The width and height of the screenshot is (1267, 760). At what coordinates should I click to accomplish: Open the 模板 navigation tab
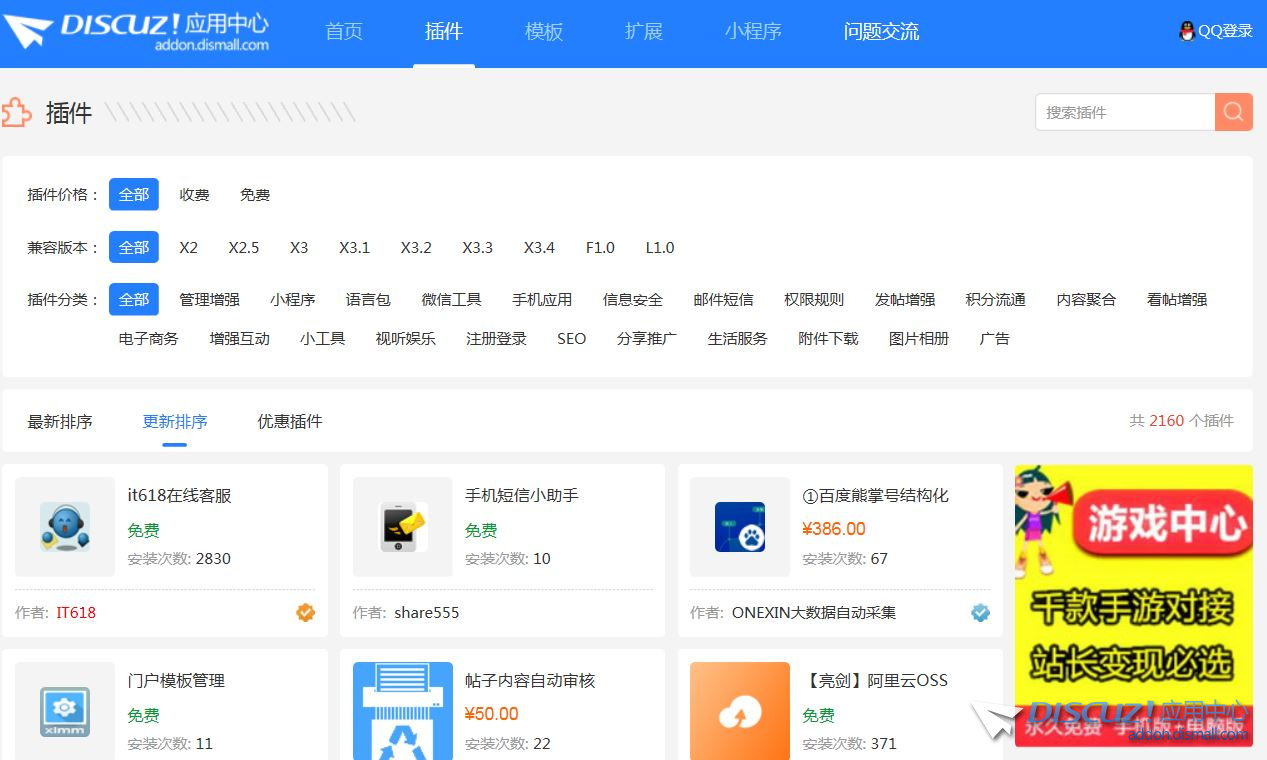point(544,31)
